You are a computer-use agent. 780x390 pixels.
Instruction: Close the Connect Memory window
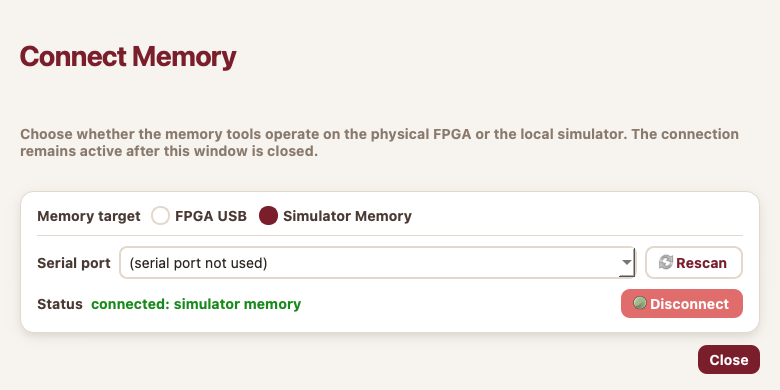coord(729,360)
